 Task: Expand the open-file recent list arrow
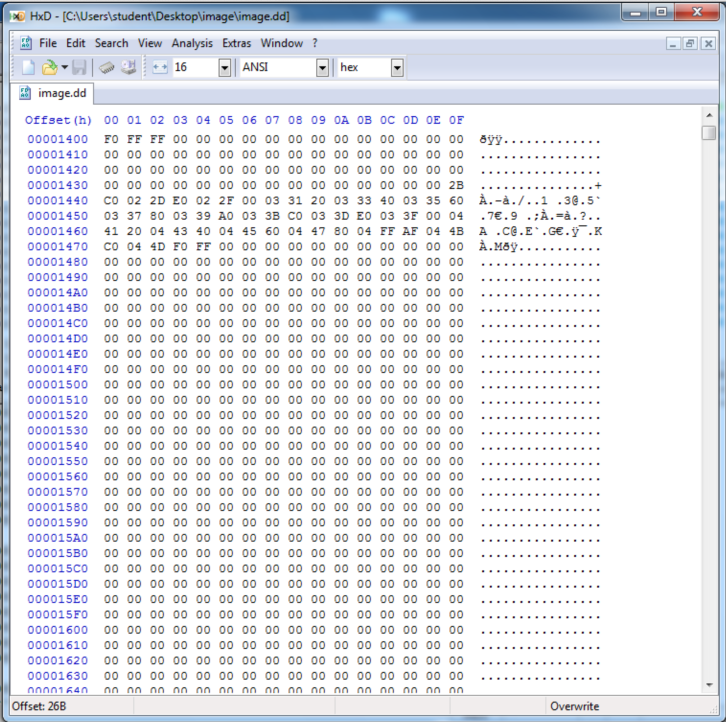click(64, 68)
